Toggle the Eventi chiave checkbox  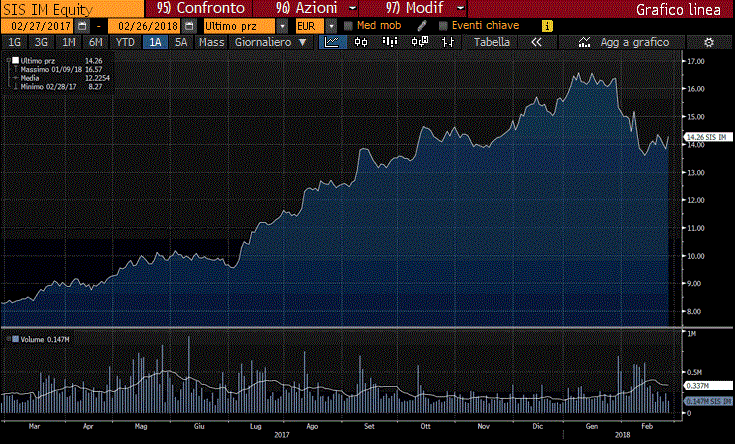443,26
